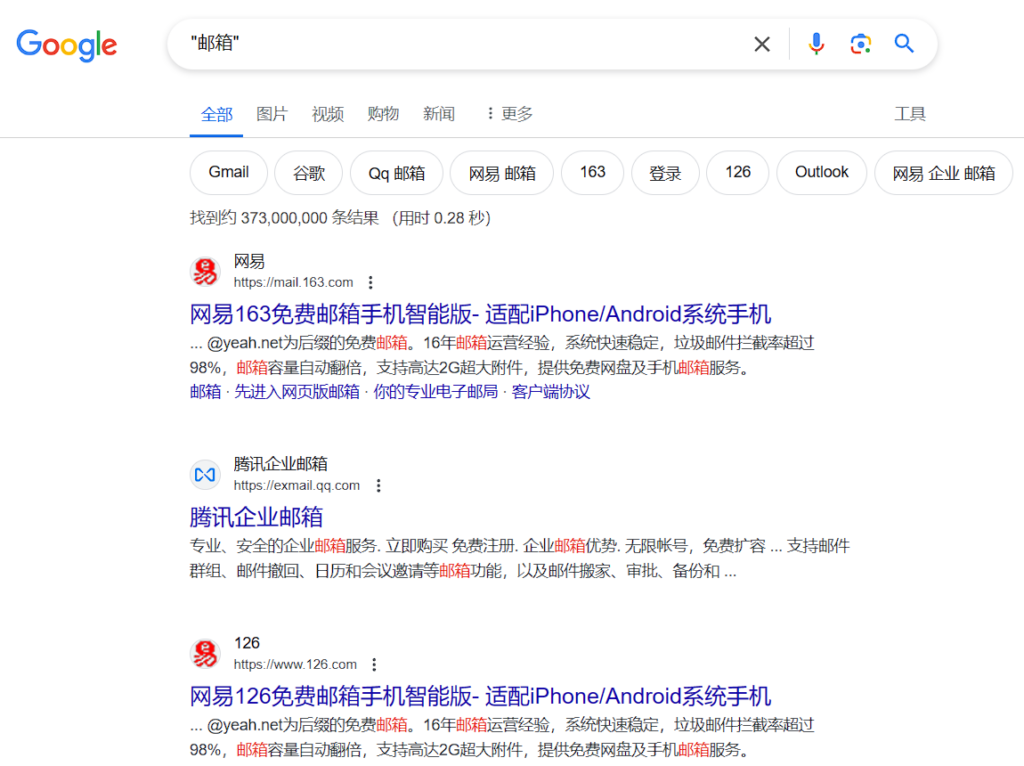Image resolution: width=1024 pixels, height=766 pixels.
Task: Open the 网易163免费邮箱手机智能版 result title
Action: click(x=480, y=314)
